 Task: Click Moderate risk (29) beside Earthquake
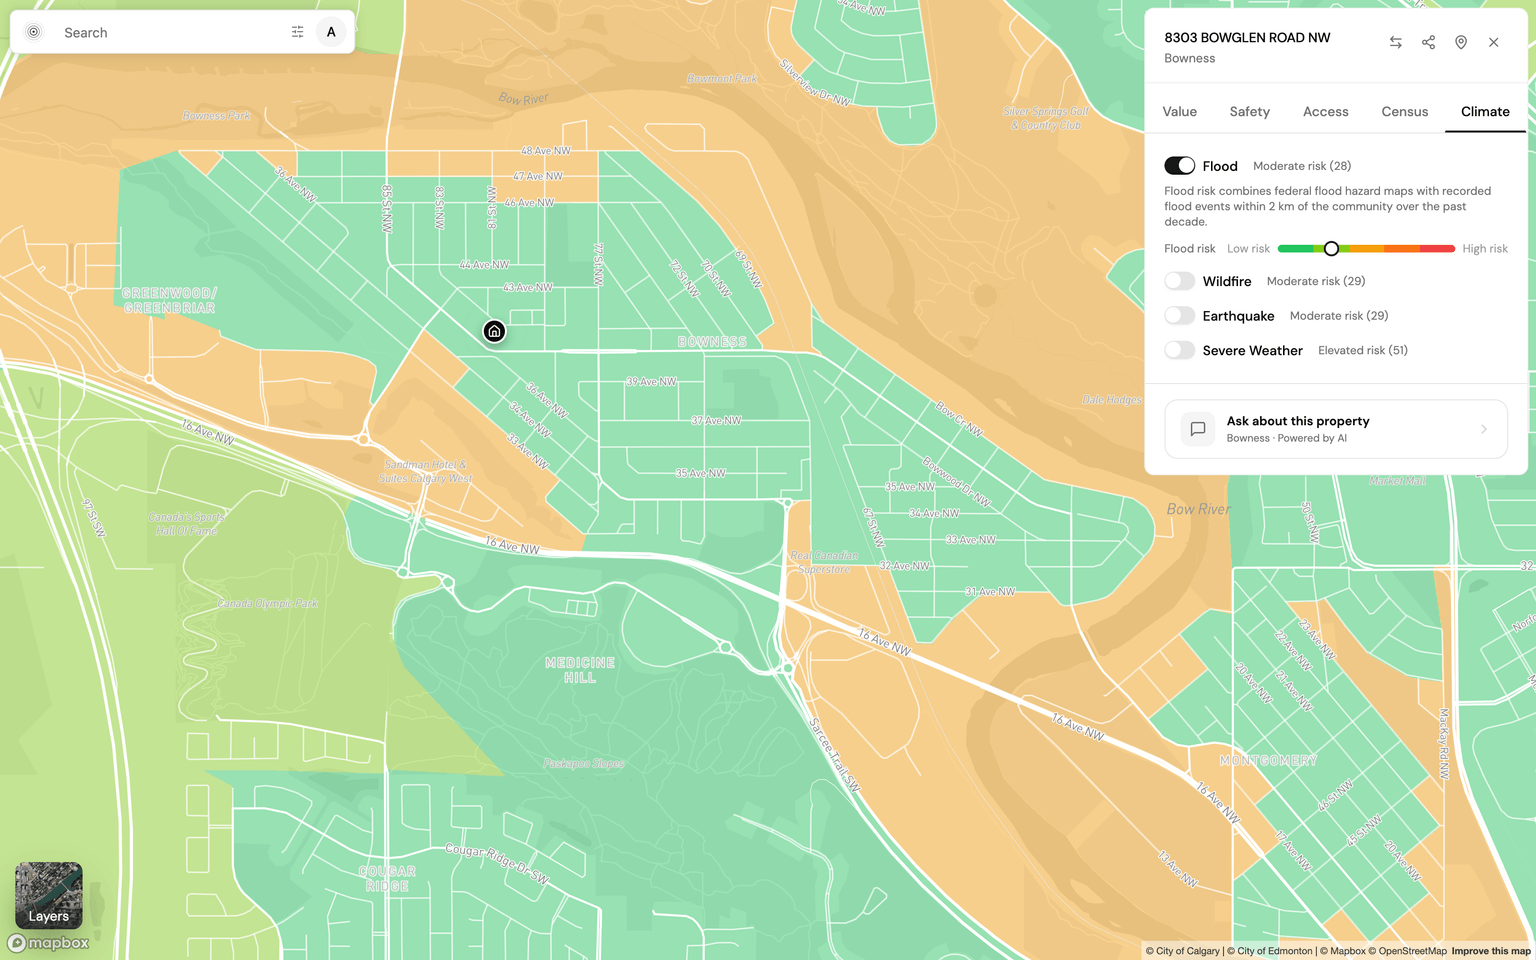point(1339,315)
